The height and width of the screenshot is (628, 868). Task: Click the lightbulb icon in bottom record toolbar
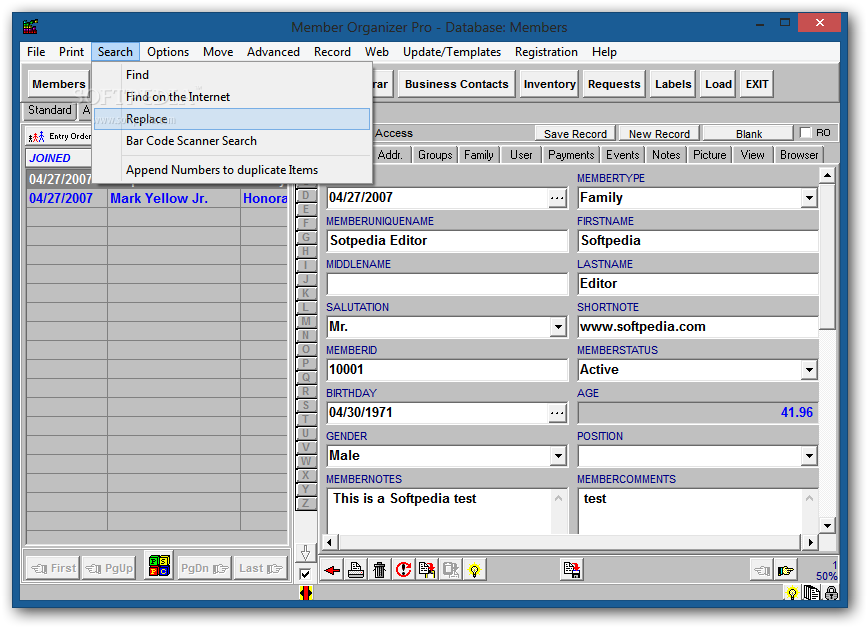click(x=474, y=569)
